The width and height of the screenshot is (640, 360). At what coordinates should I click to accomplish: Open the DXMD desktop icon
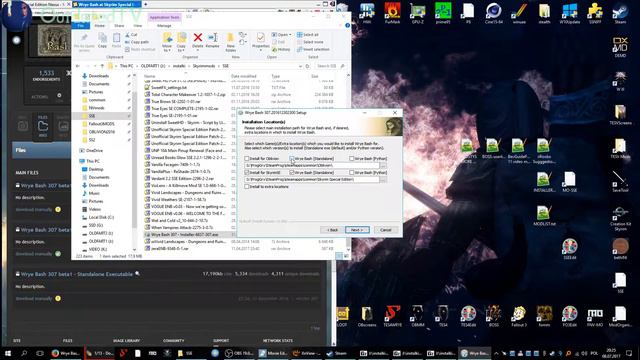pos(620,47)
